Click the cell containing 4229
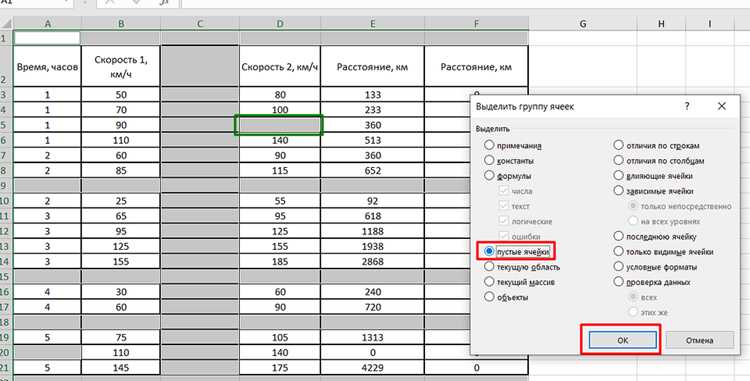Screen dimensions: 750x381 click(x=372, y=368)
